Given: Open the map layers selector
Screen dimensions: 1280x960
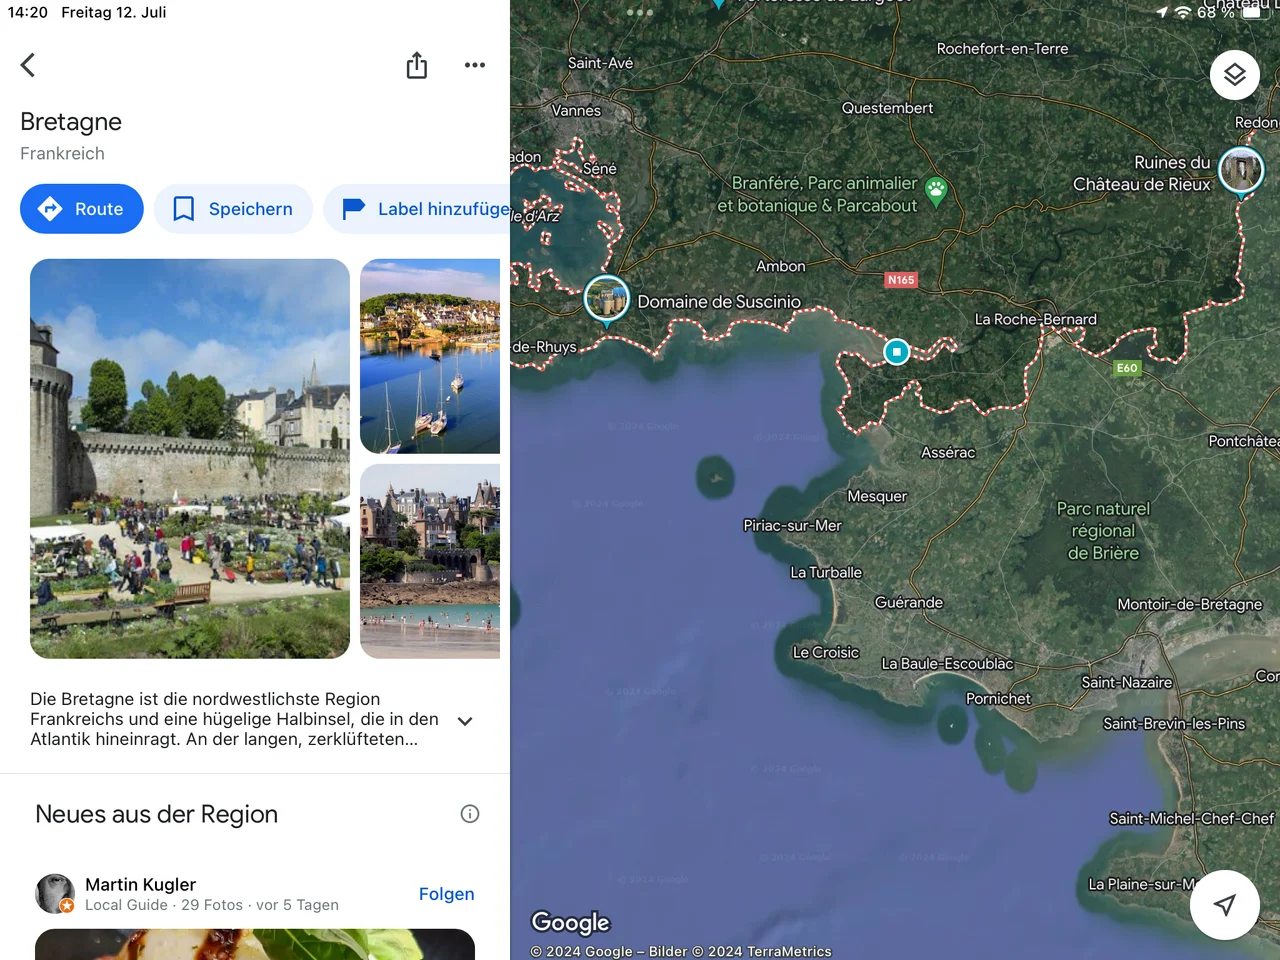Looking at the screenshot, I should tap(1234, 75).
